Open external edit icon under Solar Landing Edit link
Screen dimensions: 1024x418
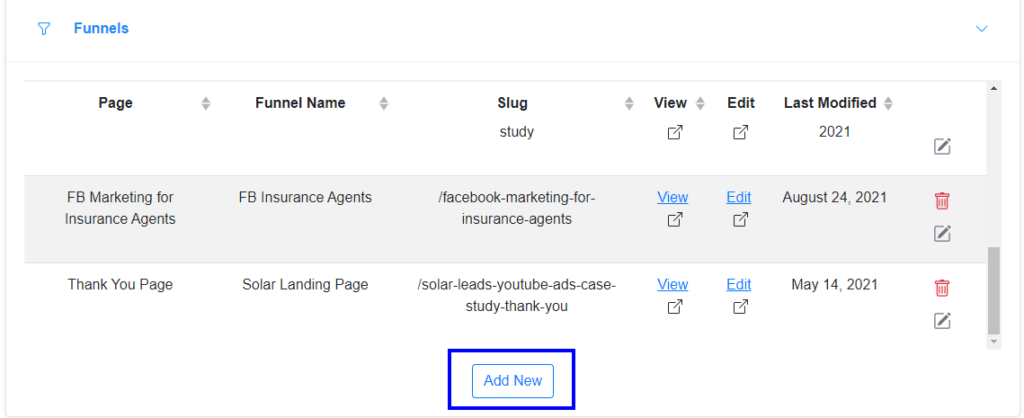[740, 307]
